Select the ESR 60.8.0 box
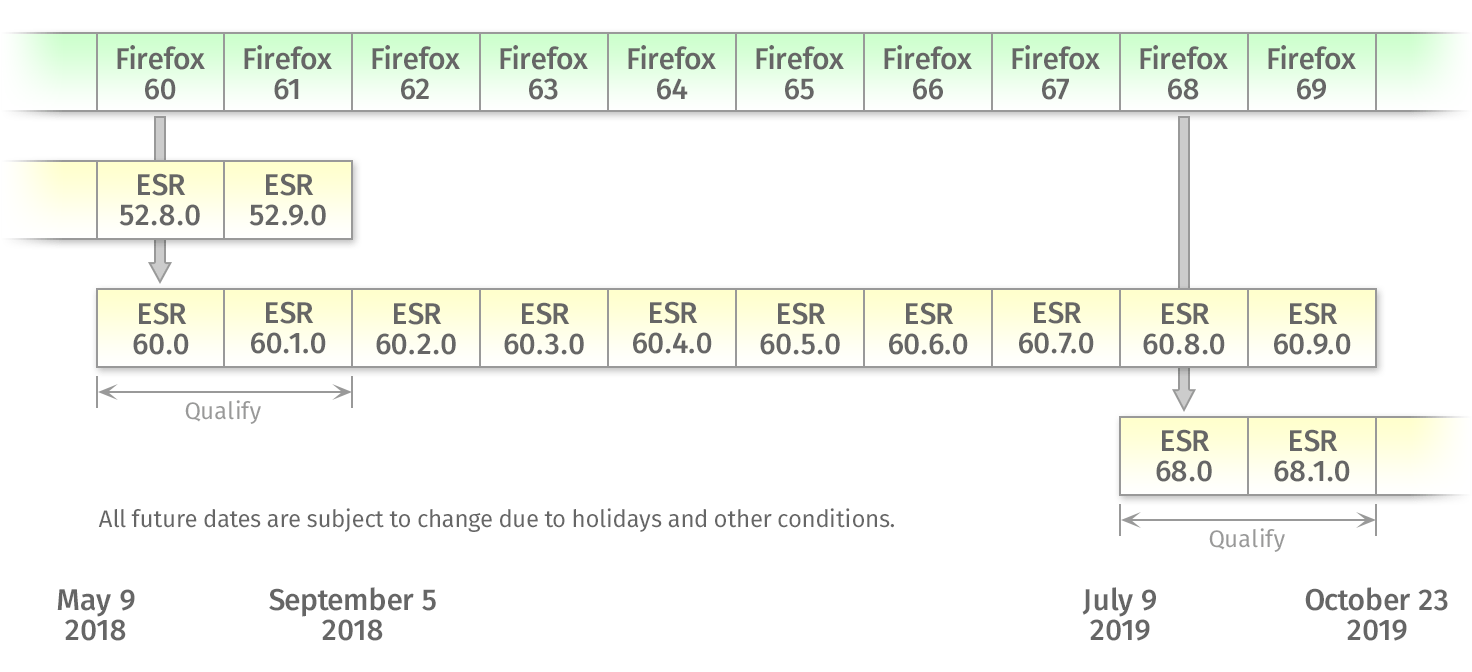The image size is (1472, 672). click(1184, 328)
